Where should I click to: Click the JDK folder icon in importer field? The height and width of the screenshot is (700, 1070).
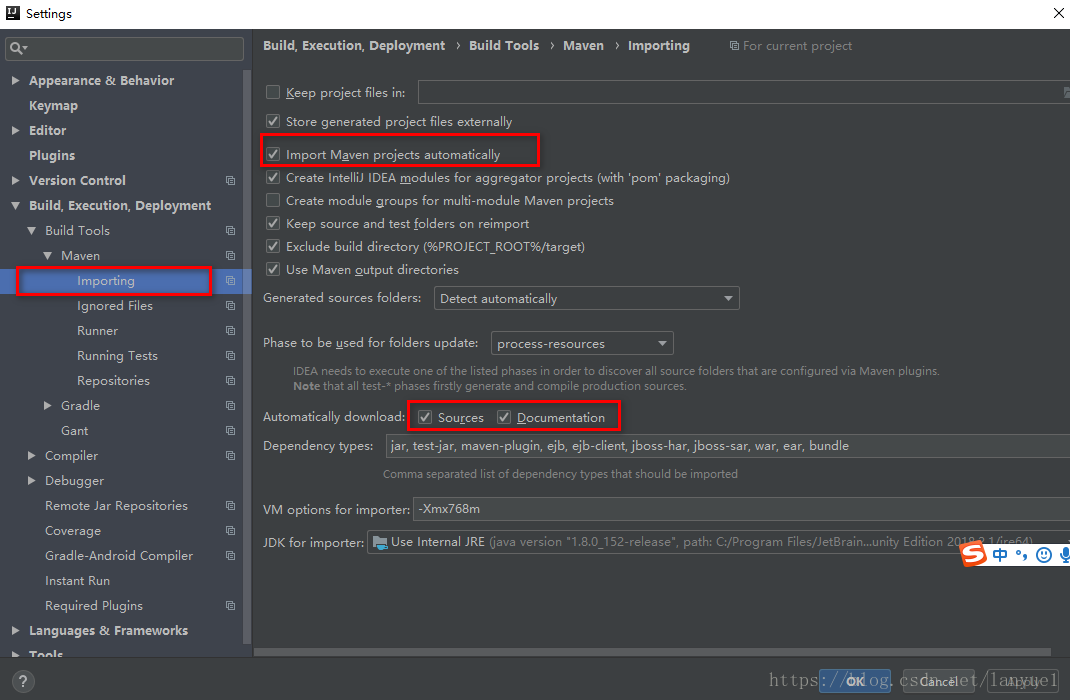tap(380, 542)
